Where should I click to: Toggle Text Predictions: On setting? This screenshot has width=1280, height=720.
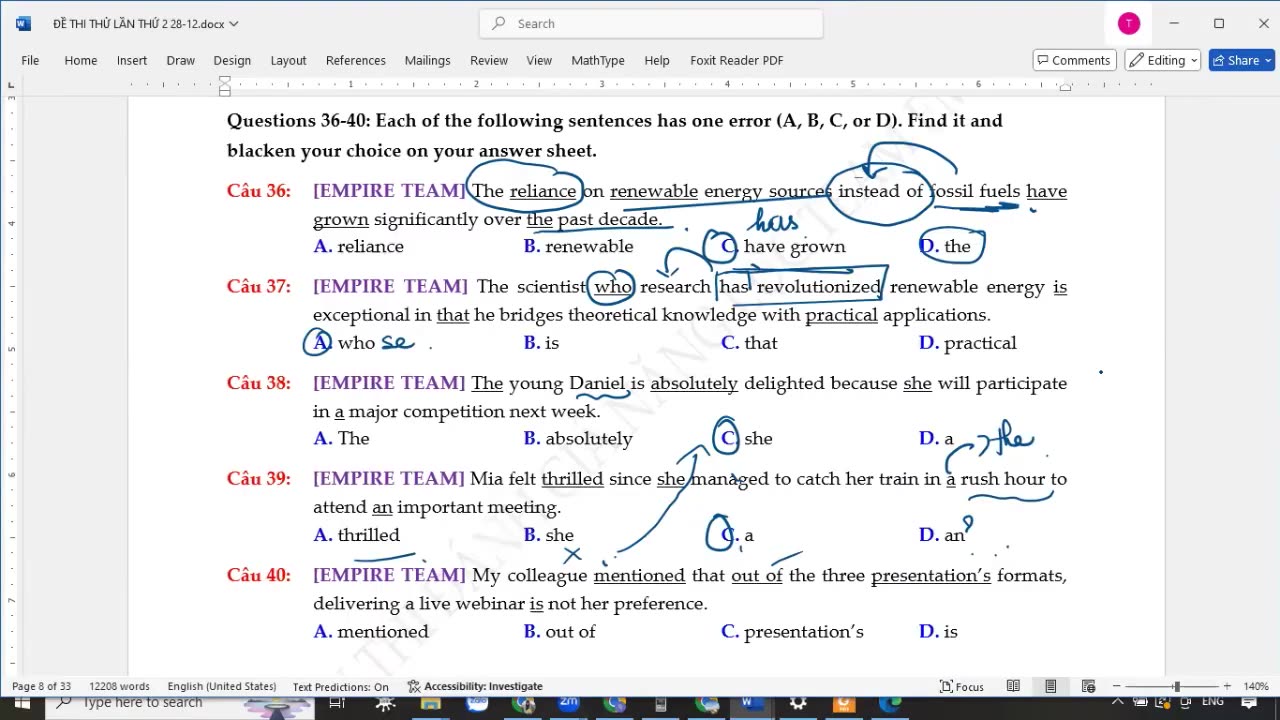(341, 686)
